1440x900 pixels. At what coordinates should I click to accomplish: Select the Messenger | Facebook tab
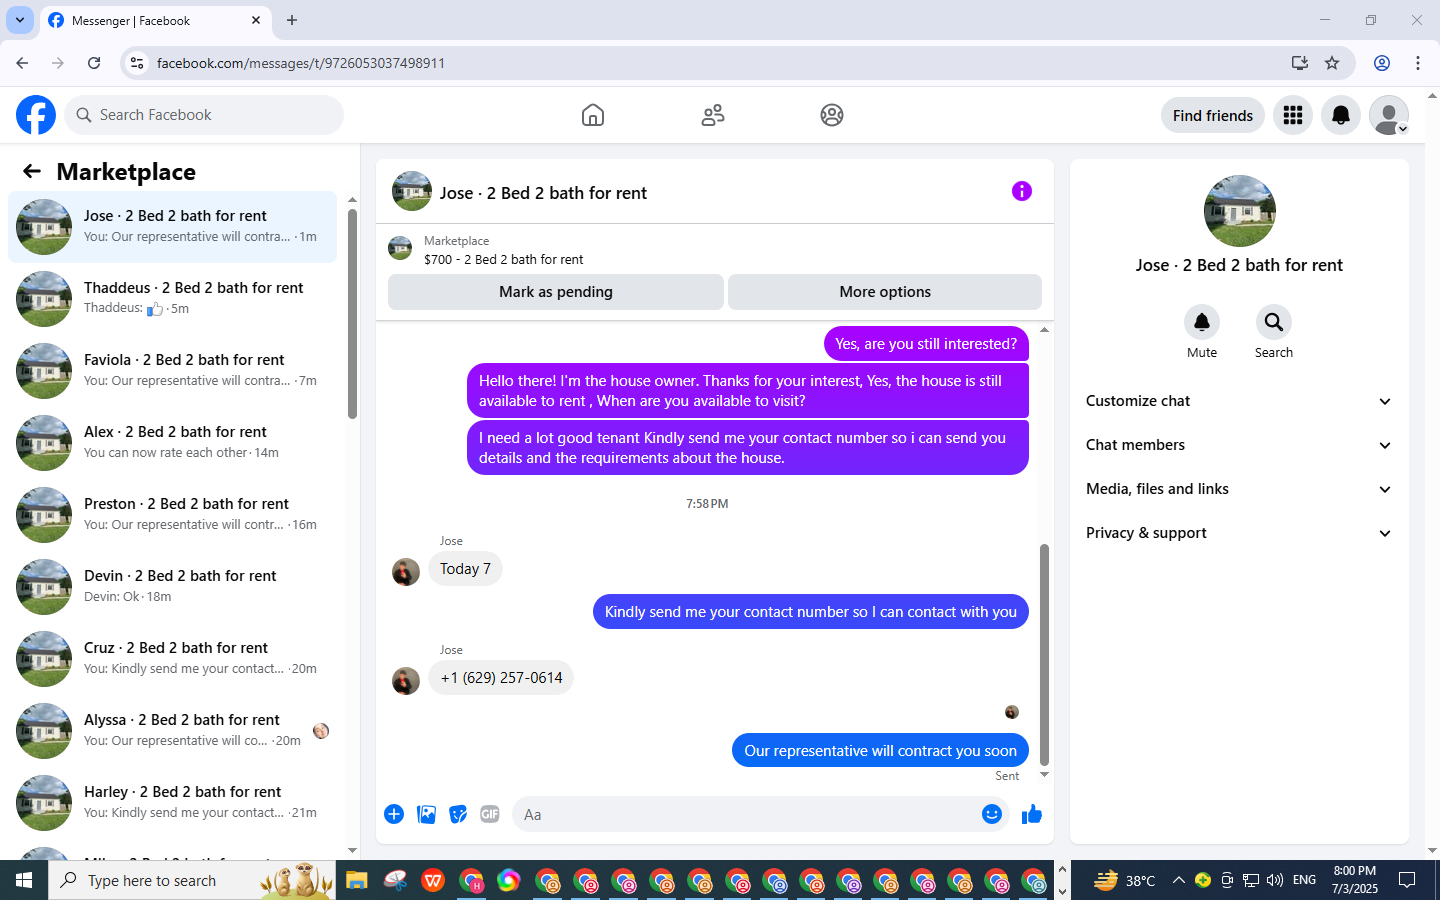pyautogui.click(x=155, y=20)
